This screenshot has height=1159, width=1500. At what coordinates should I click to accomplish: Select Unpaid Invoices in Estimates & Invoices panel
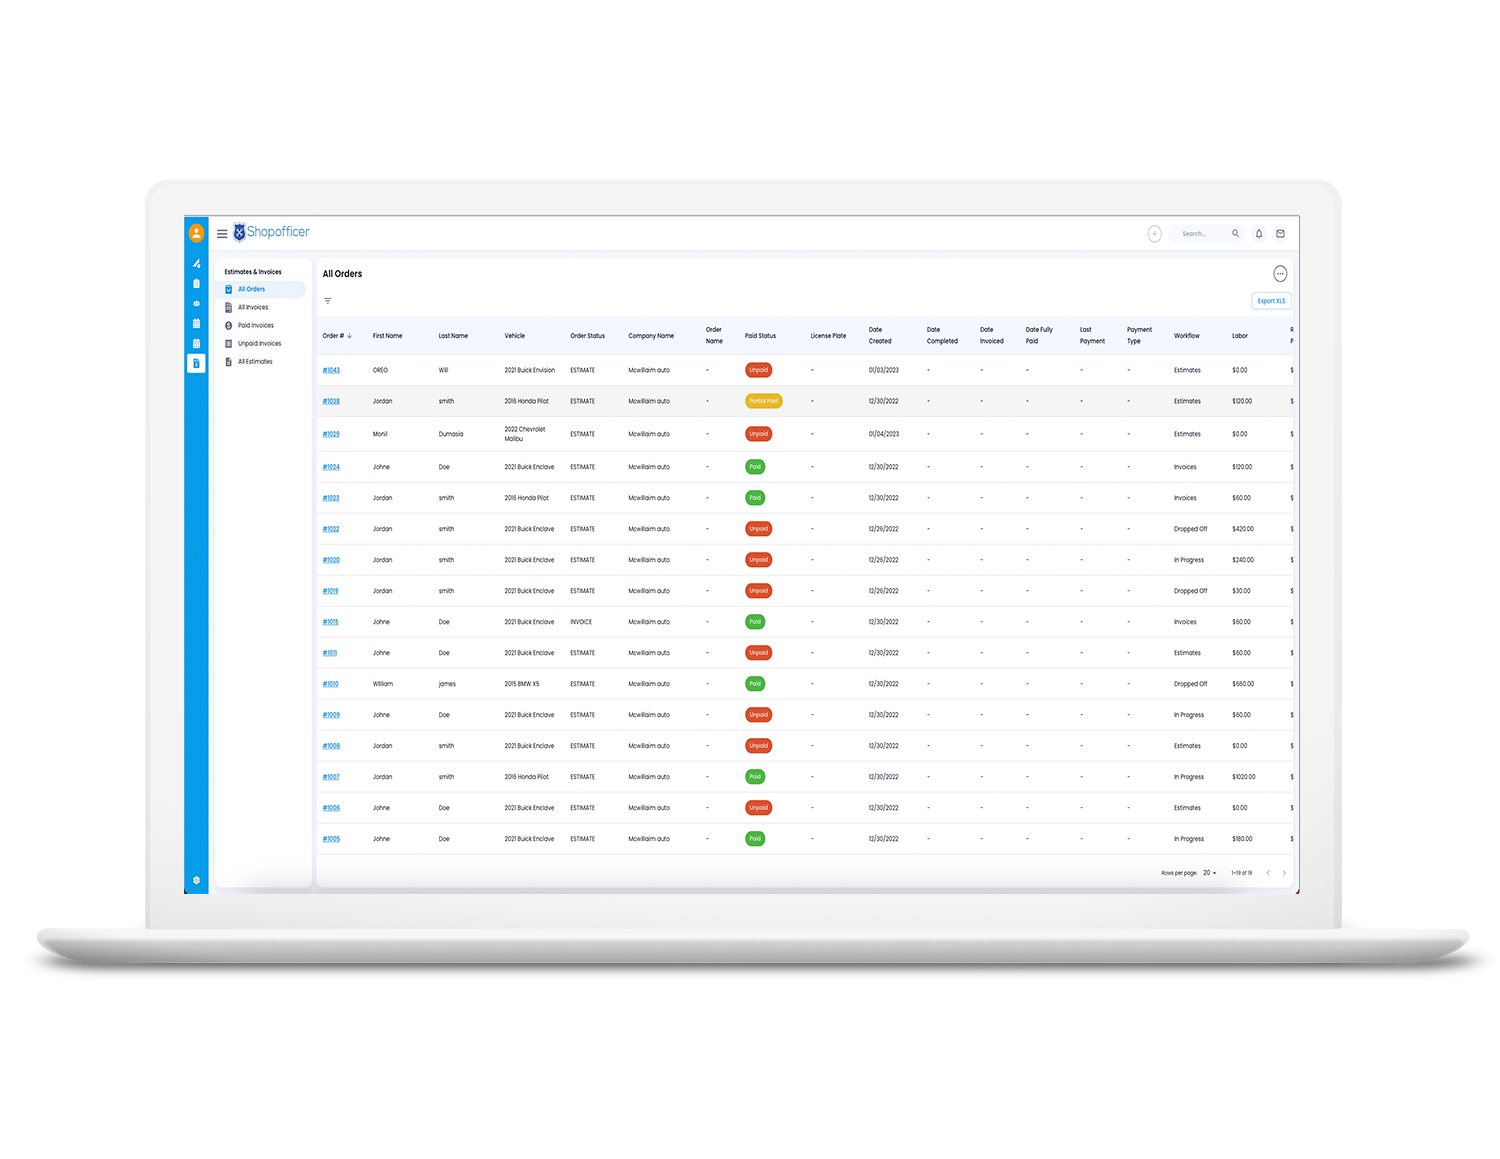[x=259, y=343]
